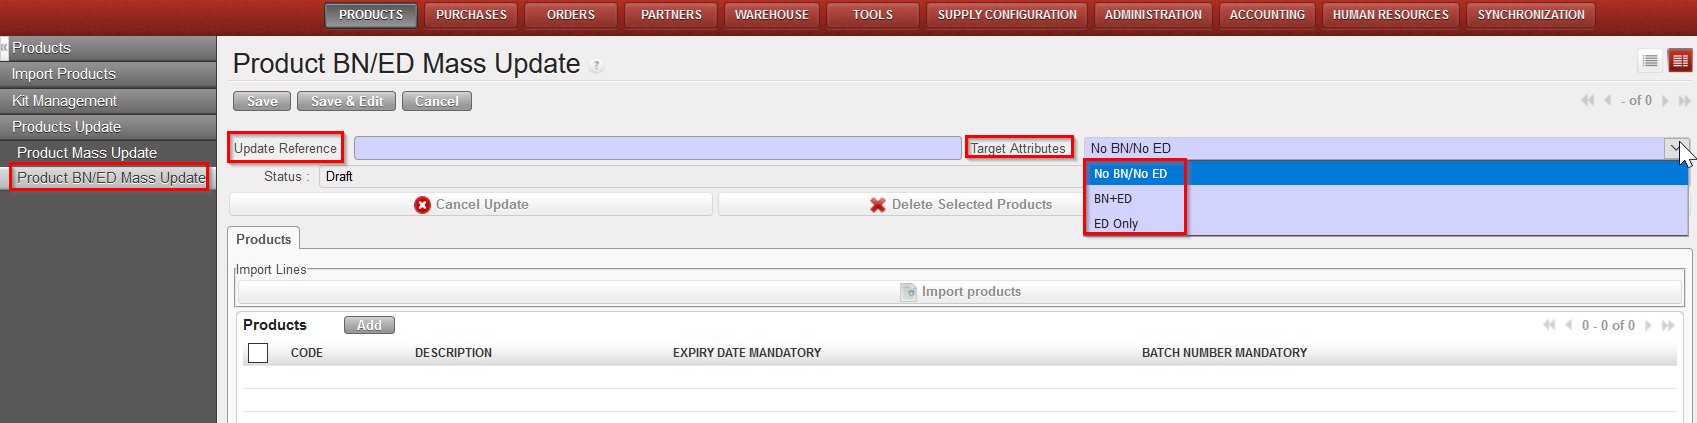Go to previous page of Products list
Image resolution: width=1697 pixels, height=423 pixels.
[x=1569, y=325]
